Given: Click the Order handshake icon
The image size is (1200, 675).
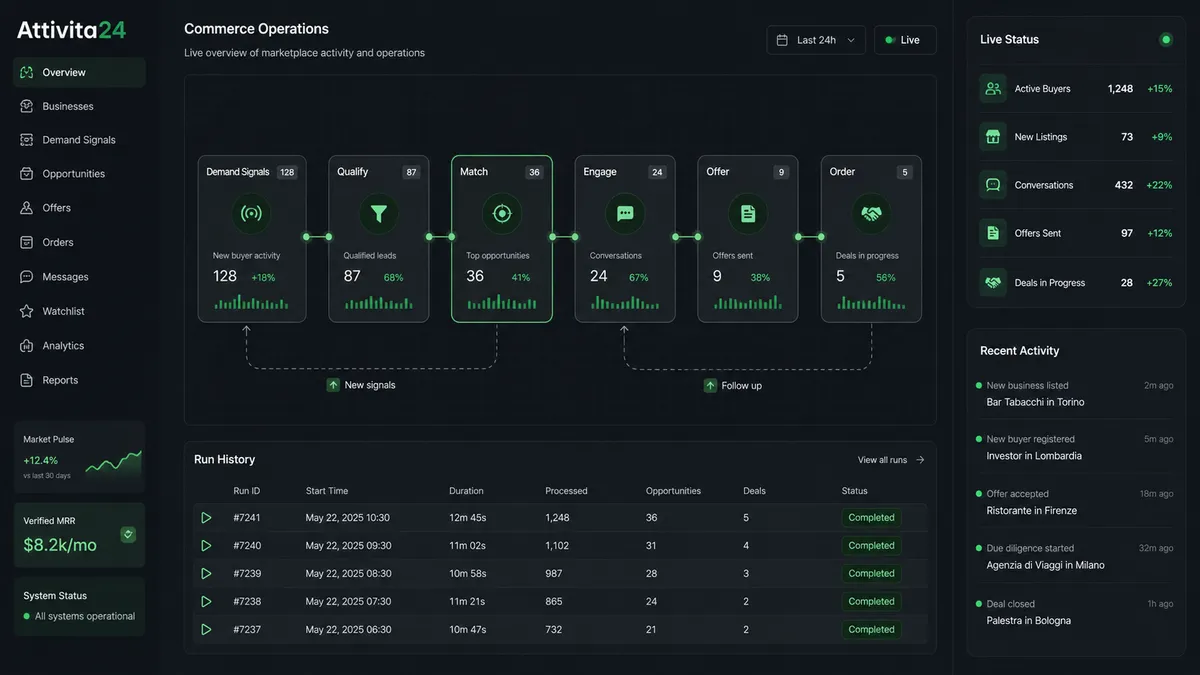Looking at the screenshot, I should tap(871, 213).
